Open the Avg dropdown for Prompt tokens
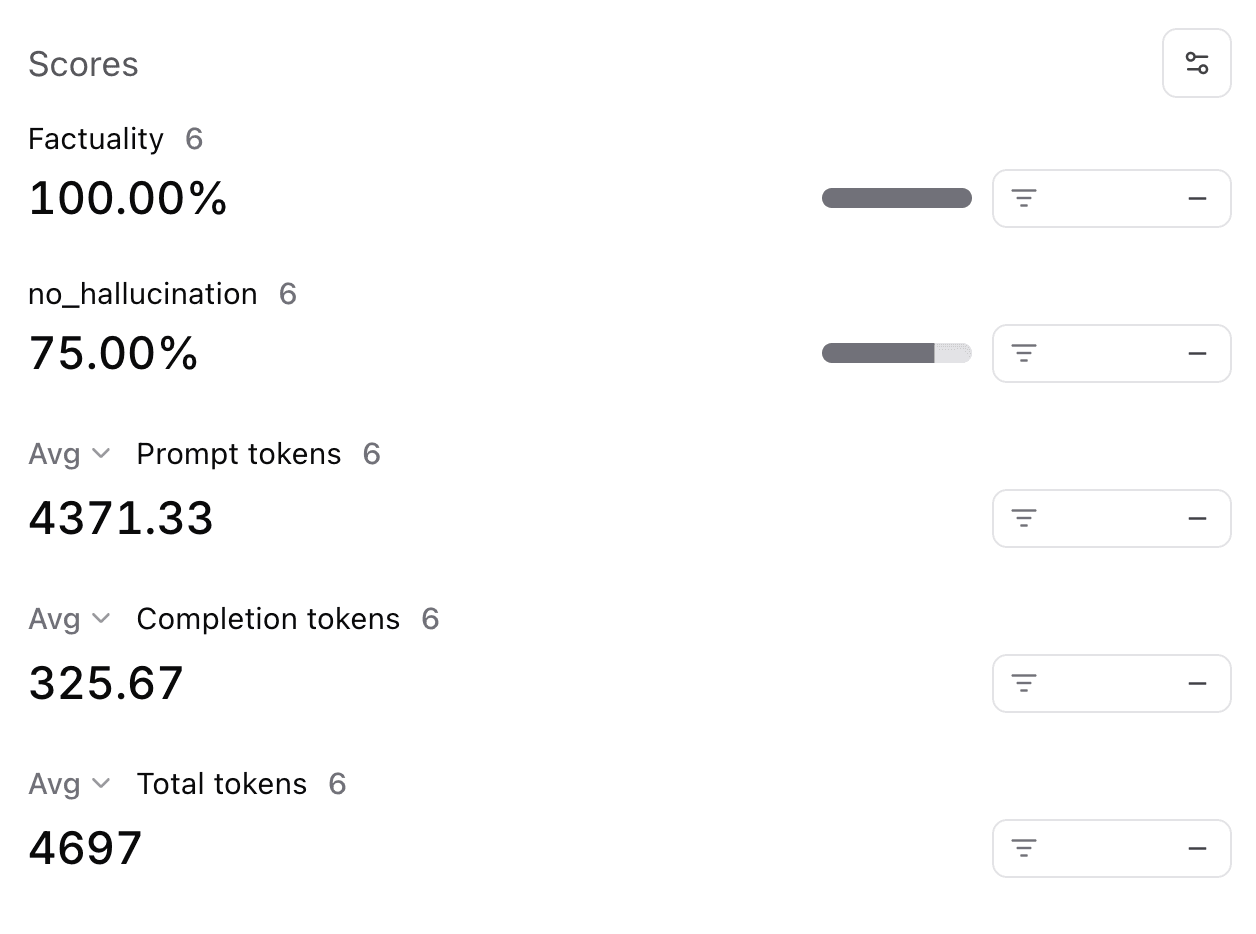This screenshot has height=934, width=1256. pyautogui.click(x=68, y=454)
